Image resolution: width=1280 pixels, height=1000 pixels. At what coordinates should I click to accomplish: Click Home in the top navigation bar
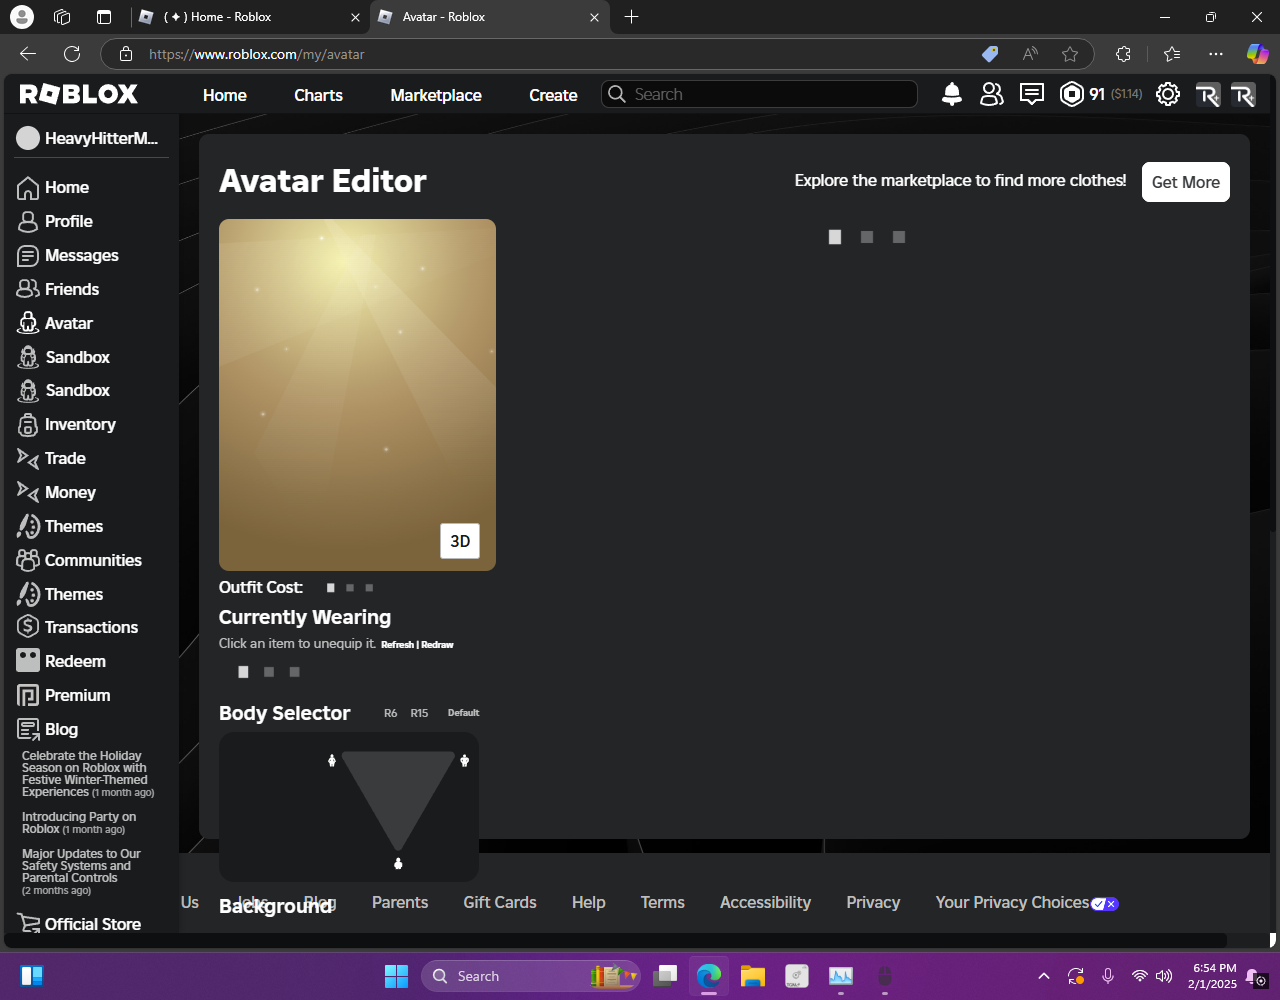click(225, 95)
